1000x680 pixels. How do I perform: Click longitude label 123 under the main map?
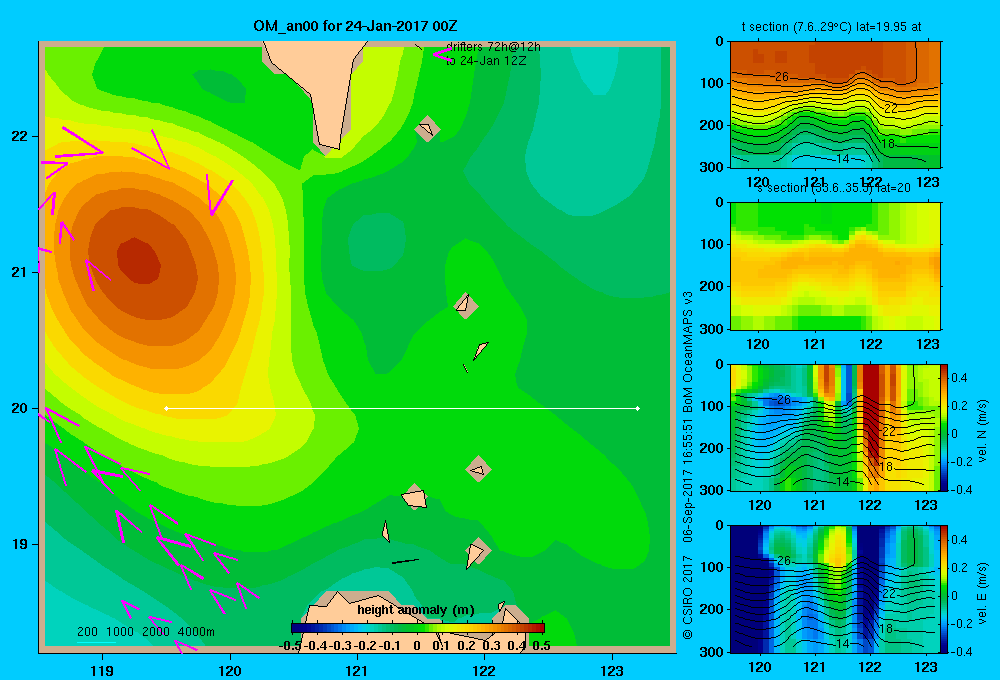[x=612, y=670]
